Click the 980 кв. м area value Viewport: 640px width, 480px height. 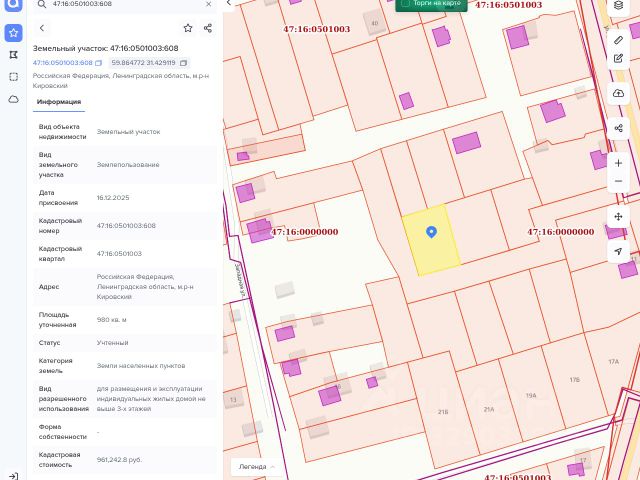coord(111,320)
